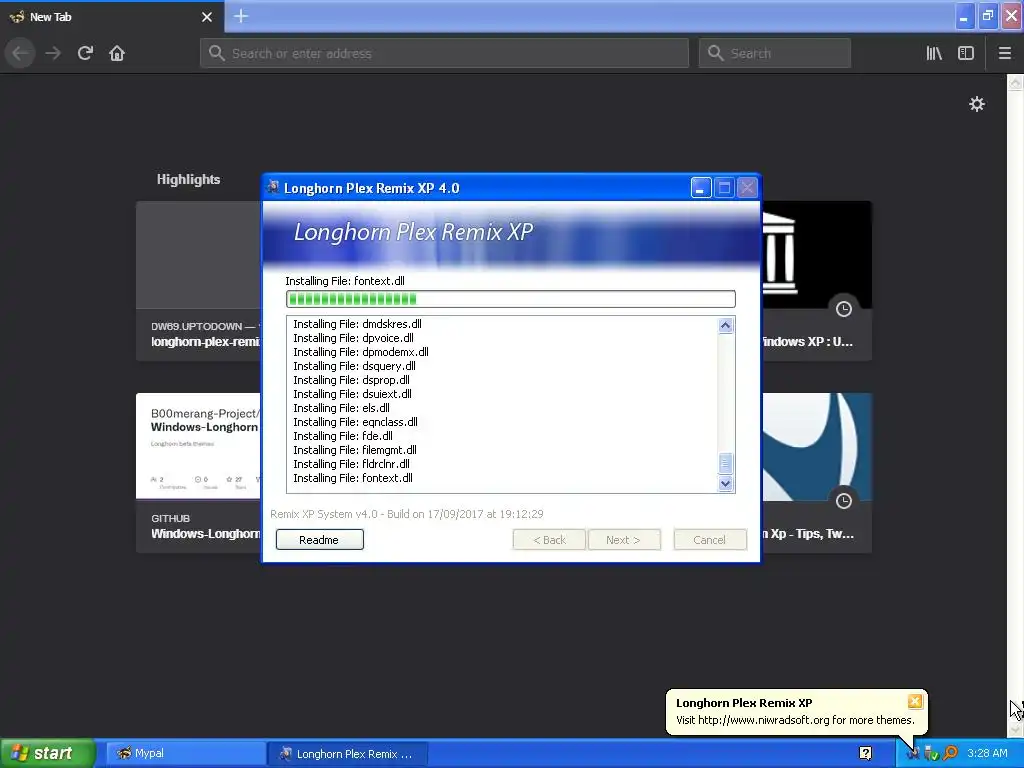The width and height of the screenshot is (1024, 768).
Task: Click the back arrow in browser
Action: [21, 53]
